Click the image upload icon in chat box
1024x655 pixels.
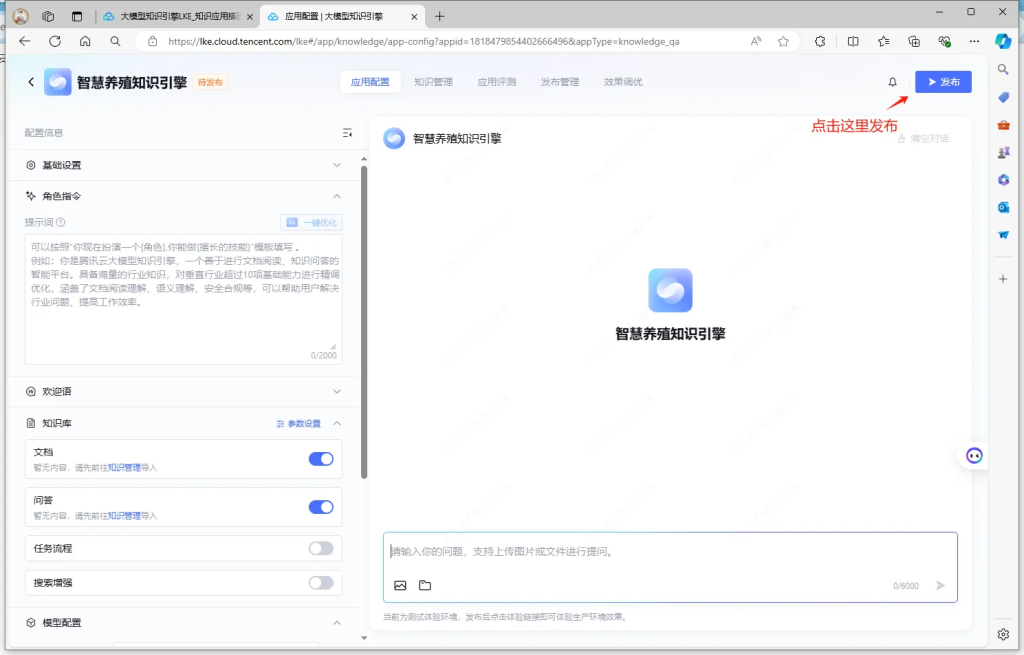[x=400, y=585]
